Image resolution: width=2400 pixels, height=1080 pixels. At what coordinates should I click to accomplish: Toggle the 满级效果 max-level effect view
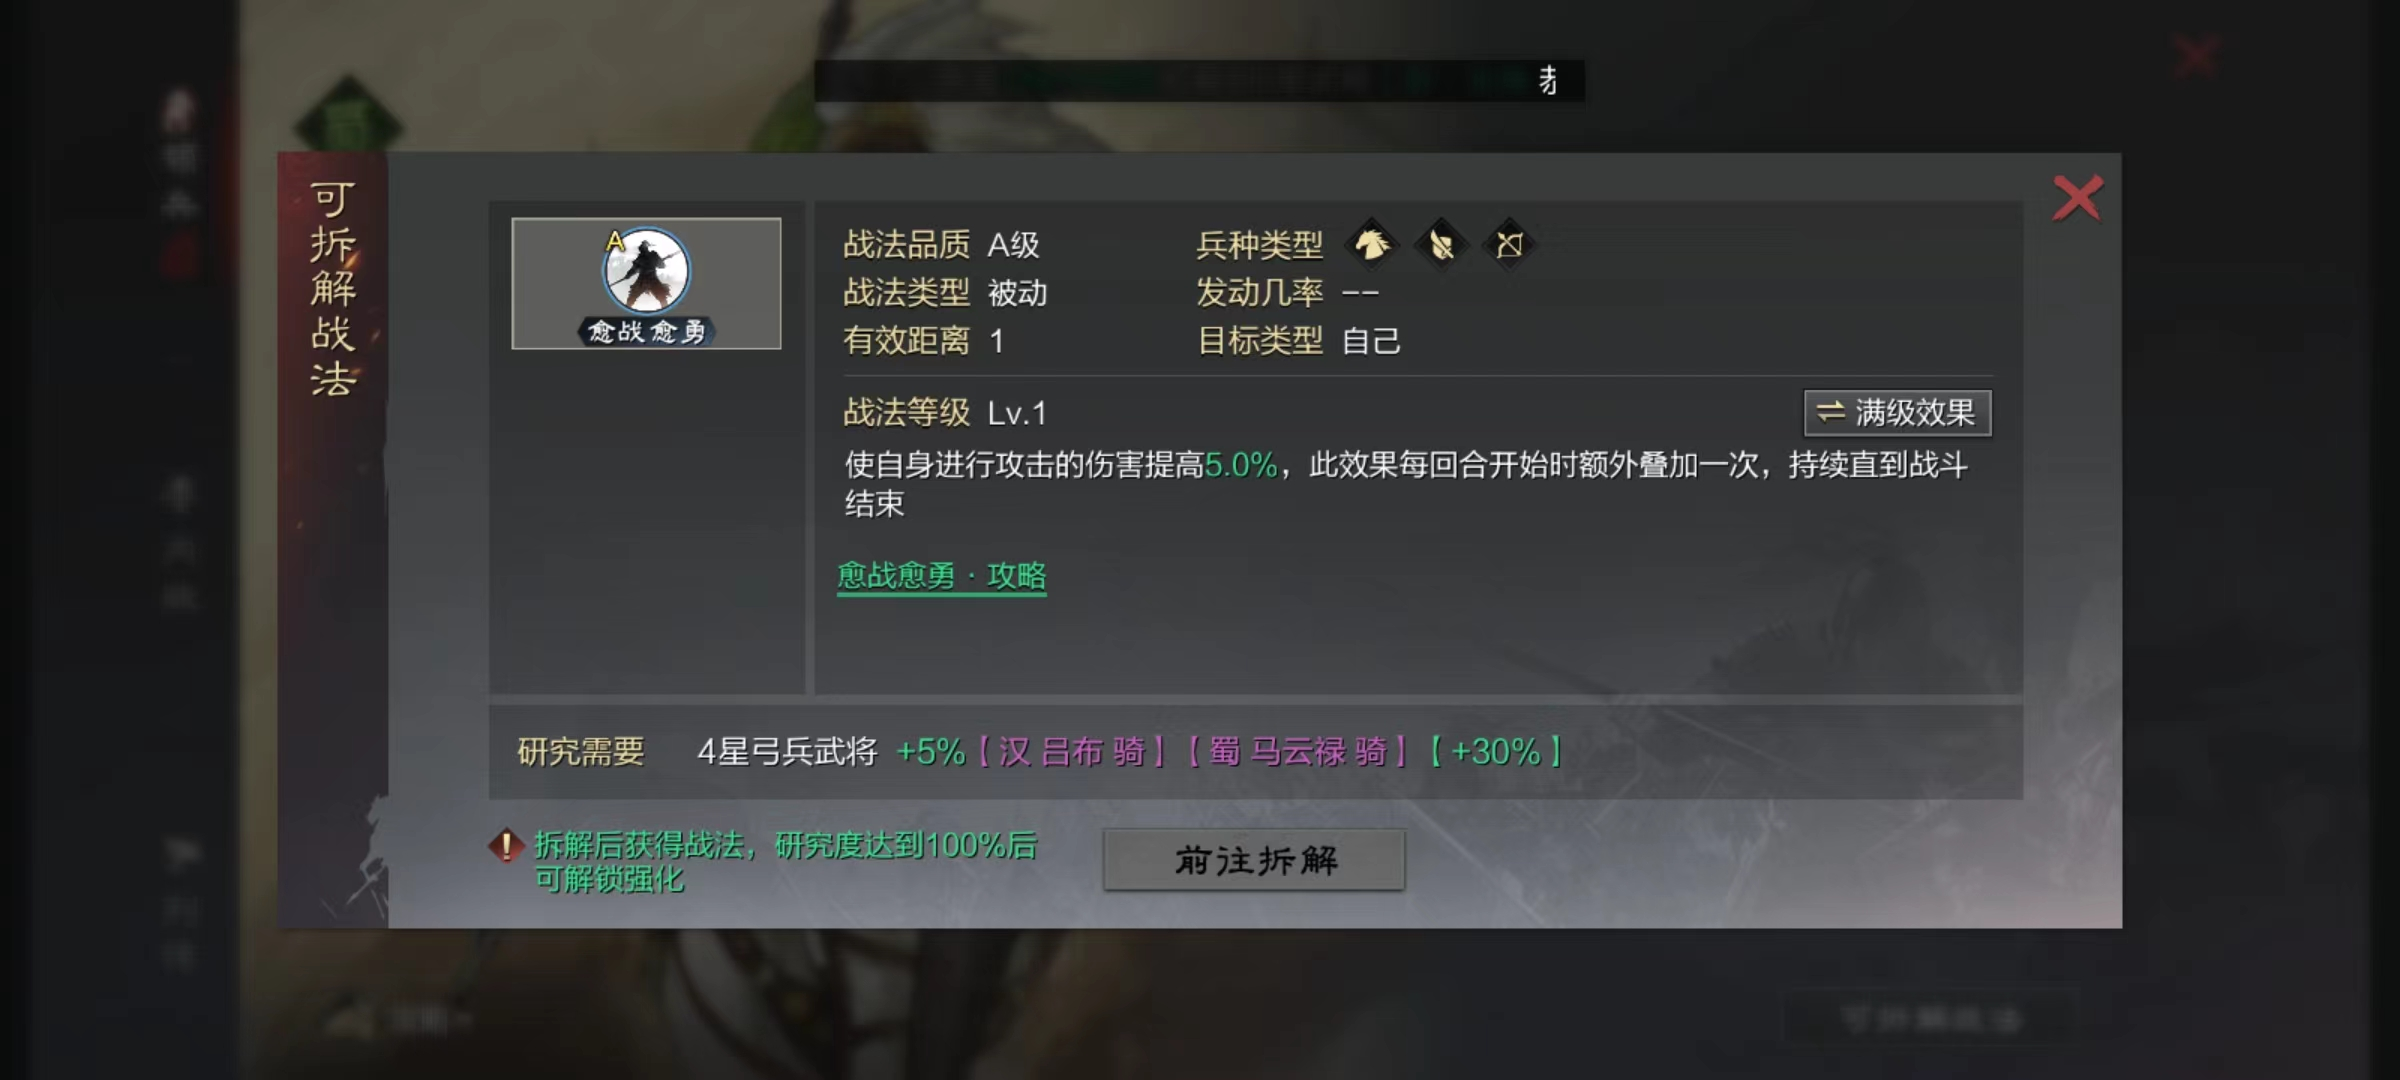(x=1897, y=413)
